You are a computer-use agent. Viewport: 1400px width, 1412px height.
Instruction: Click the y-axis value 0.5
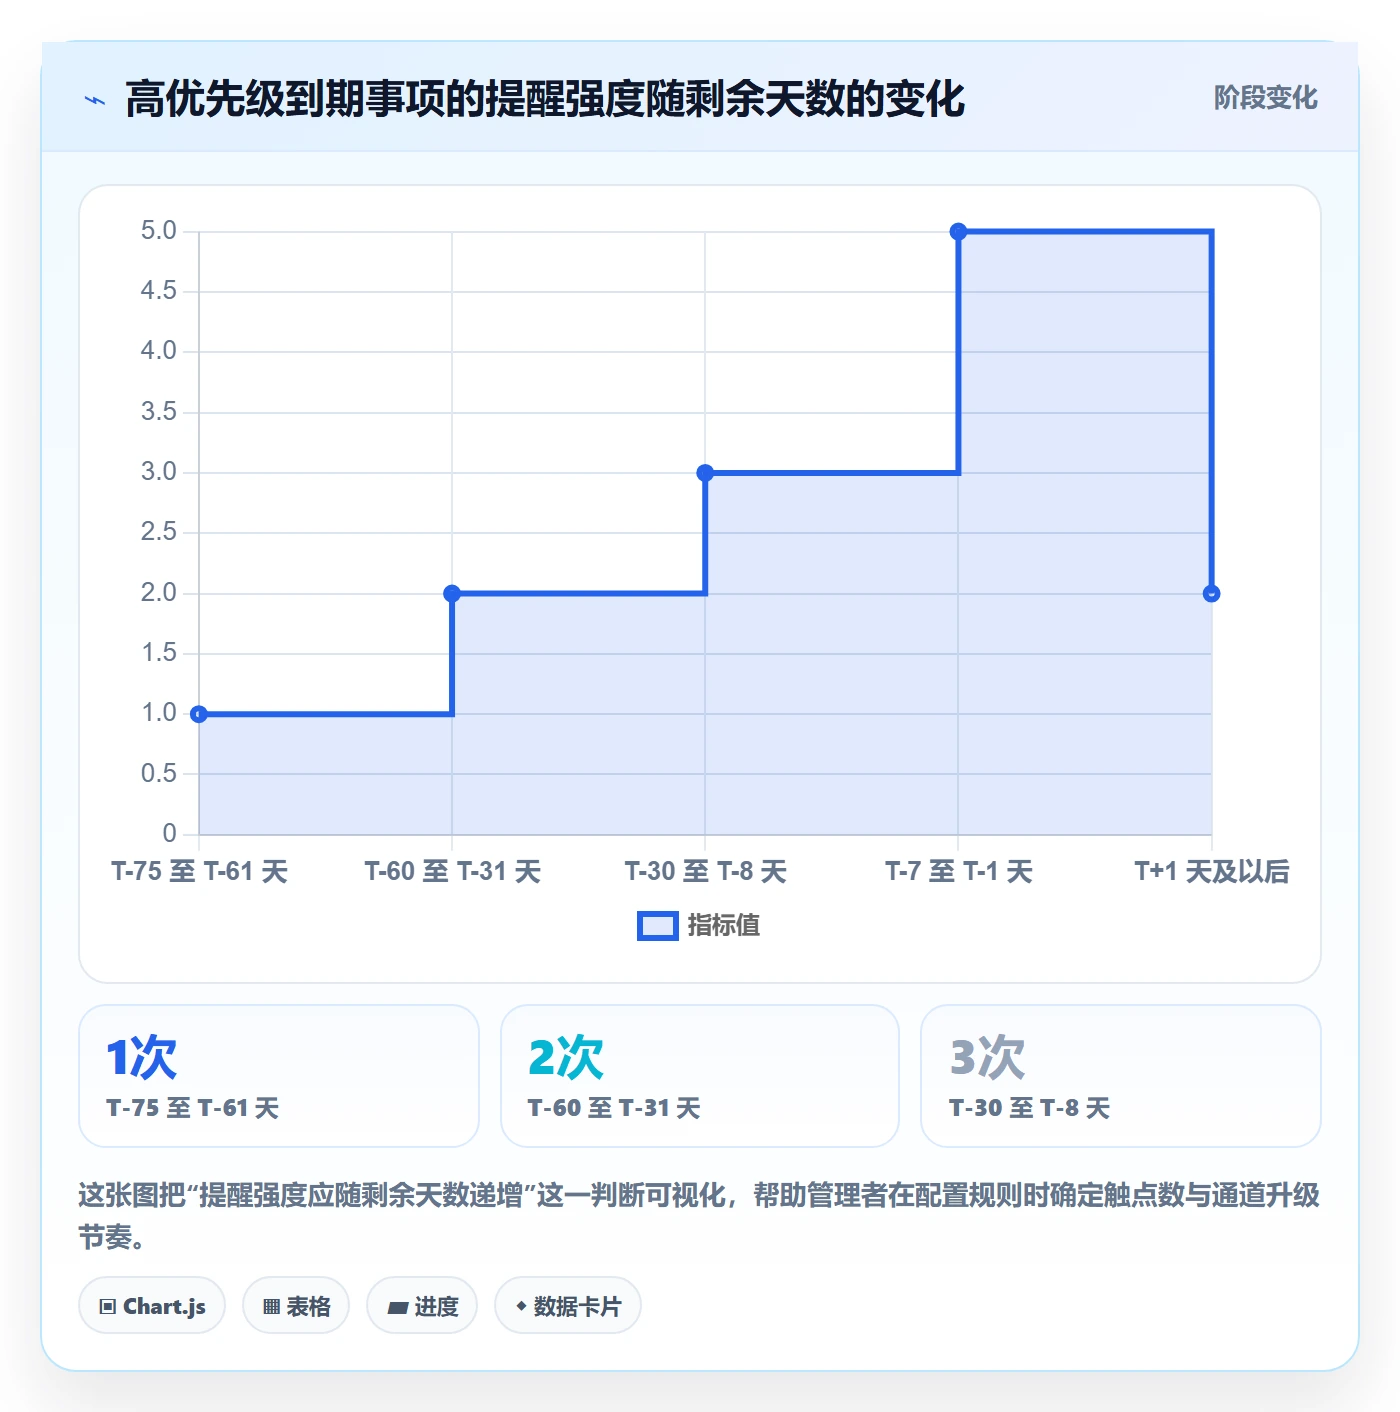tap(158, 774)
